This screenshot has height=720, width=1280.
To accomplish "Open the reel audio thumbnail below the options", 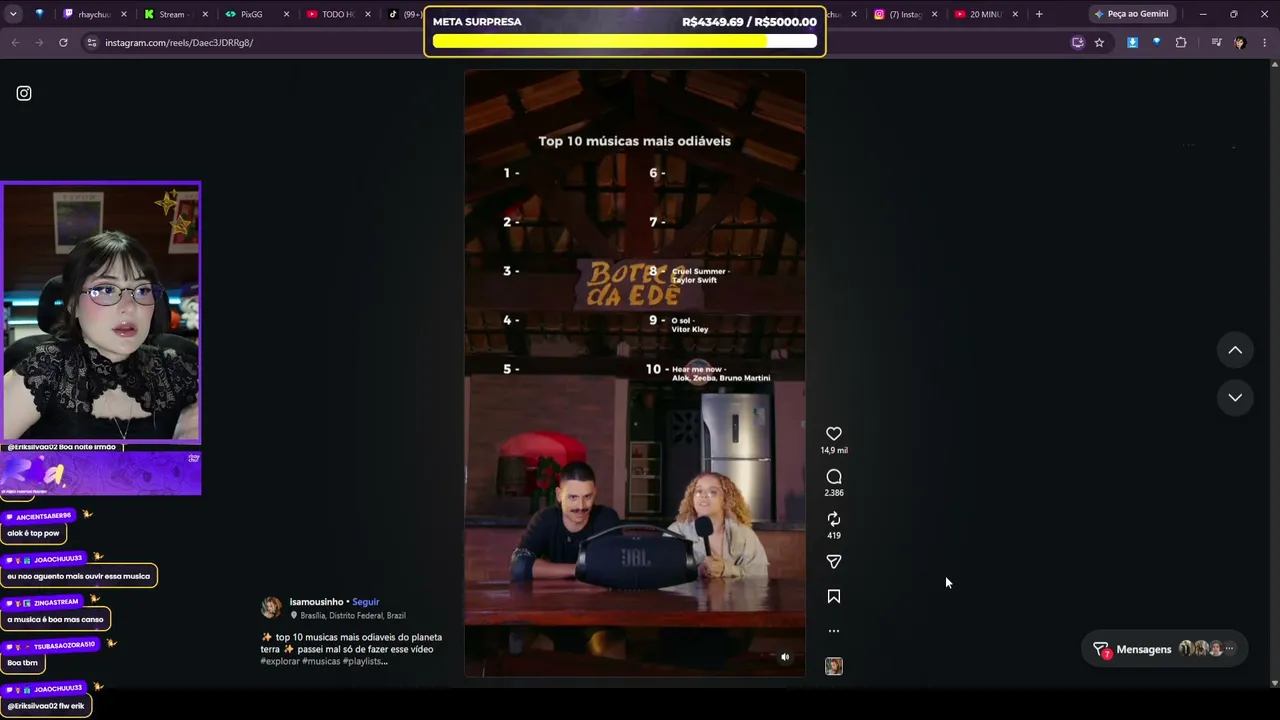I will click(834, 666).
